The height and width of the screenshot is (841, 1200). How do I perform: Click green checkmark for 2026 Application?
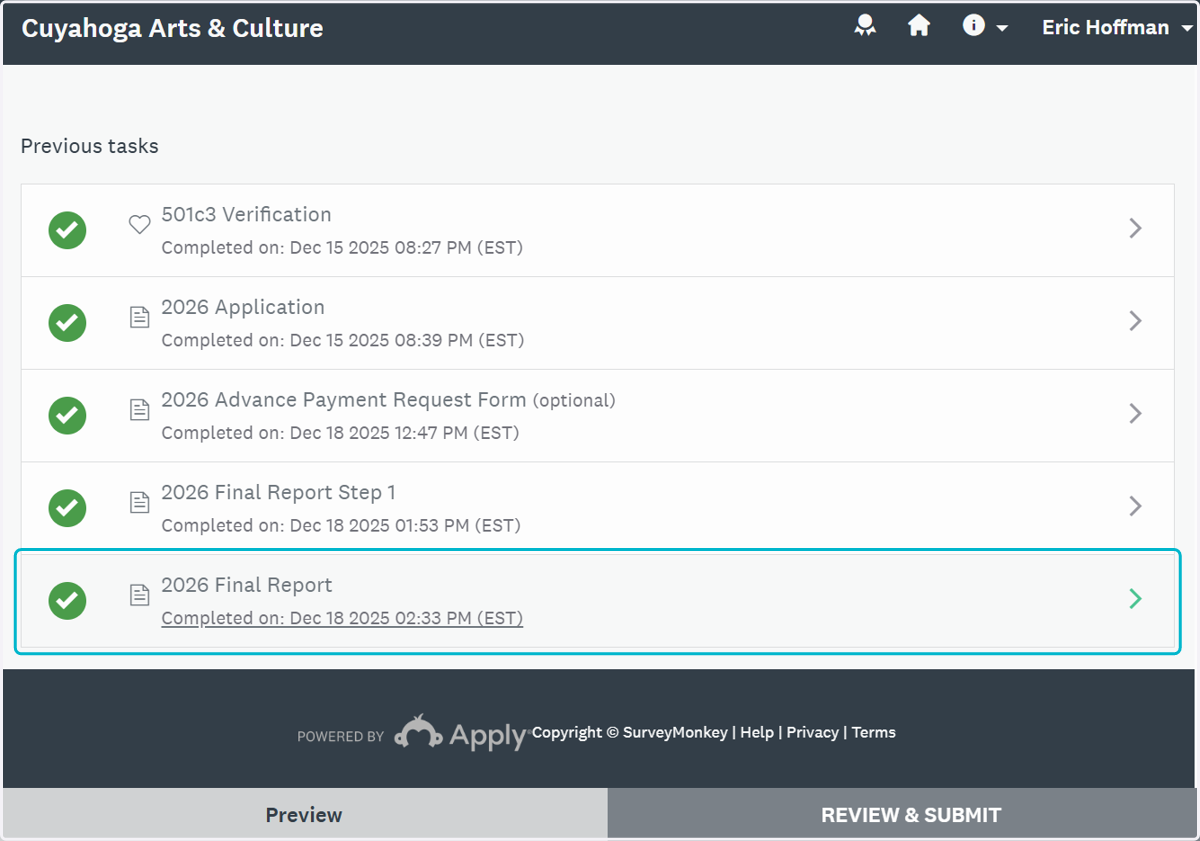coord(67,323)
